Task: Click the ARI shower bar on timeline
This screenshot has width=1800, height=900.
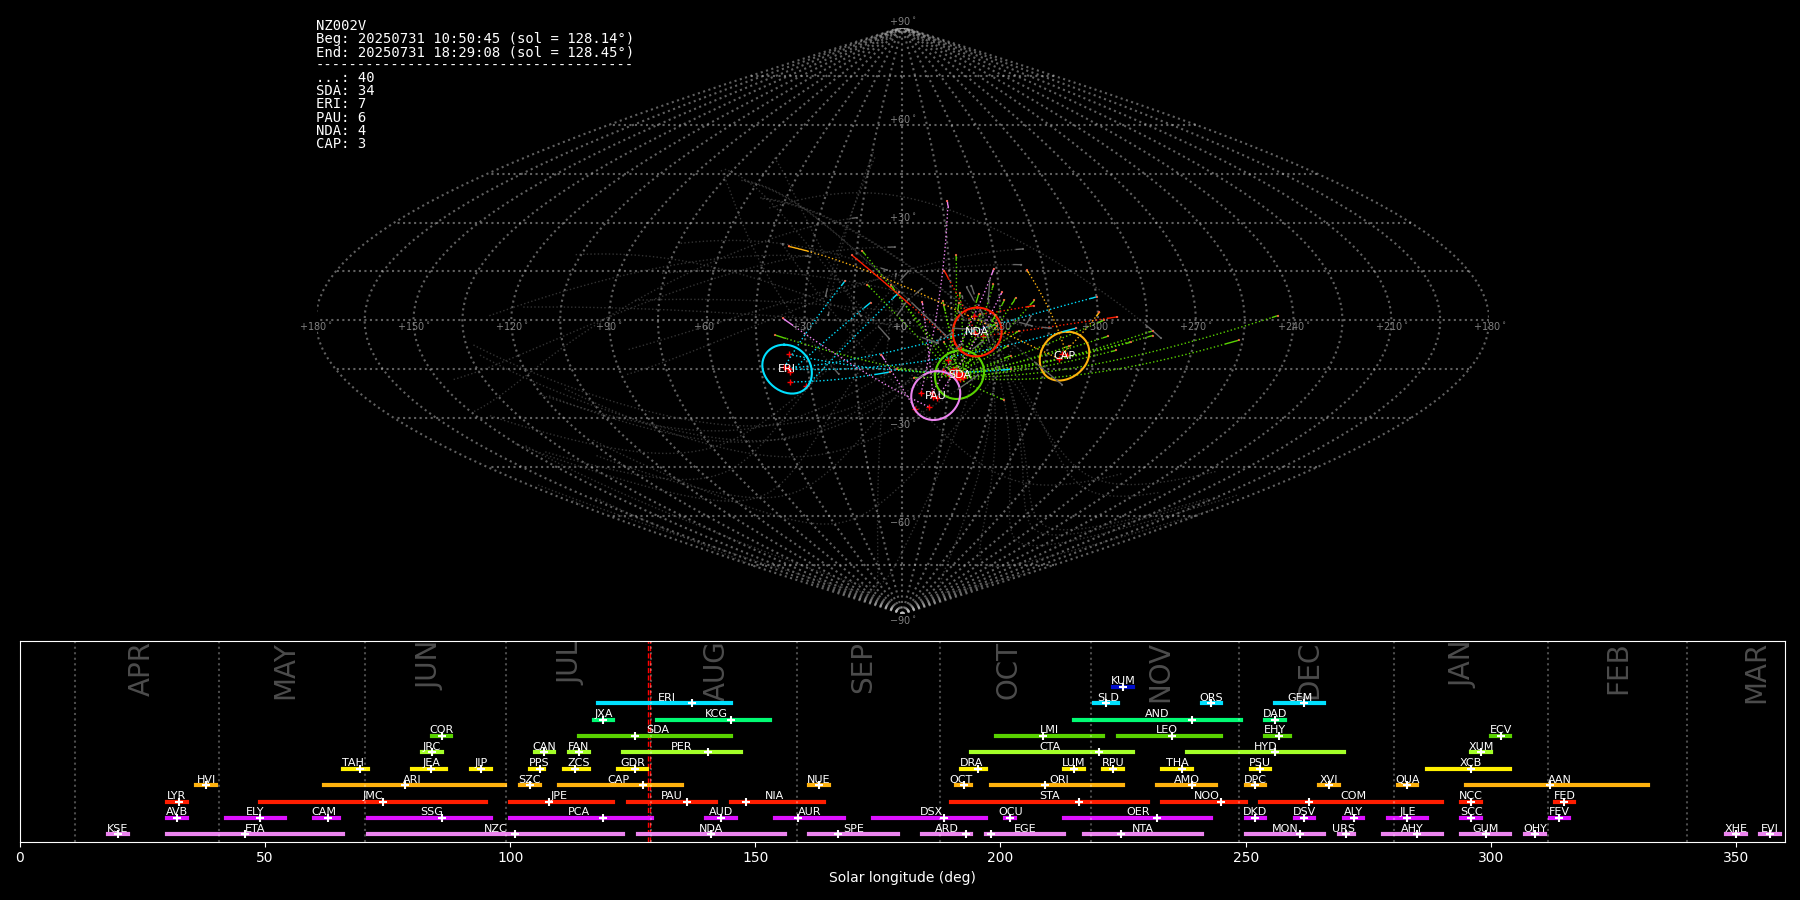Action: 414,785
